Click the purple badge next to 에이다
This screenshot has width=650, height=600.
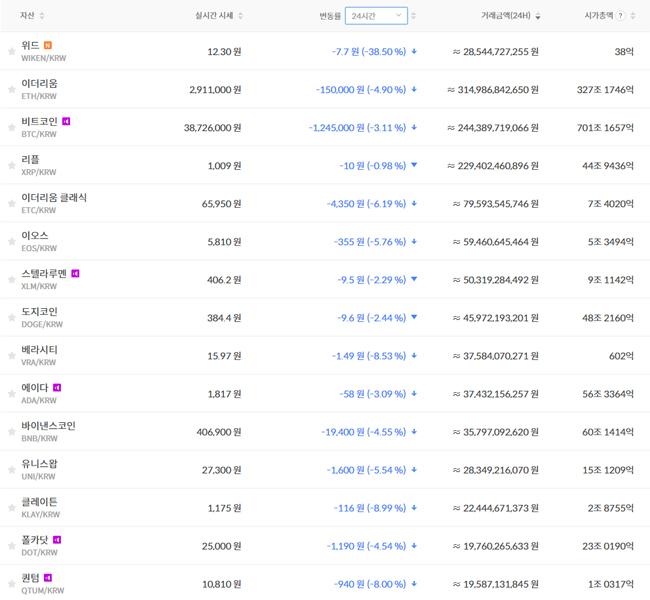(x=57, y=387)
